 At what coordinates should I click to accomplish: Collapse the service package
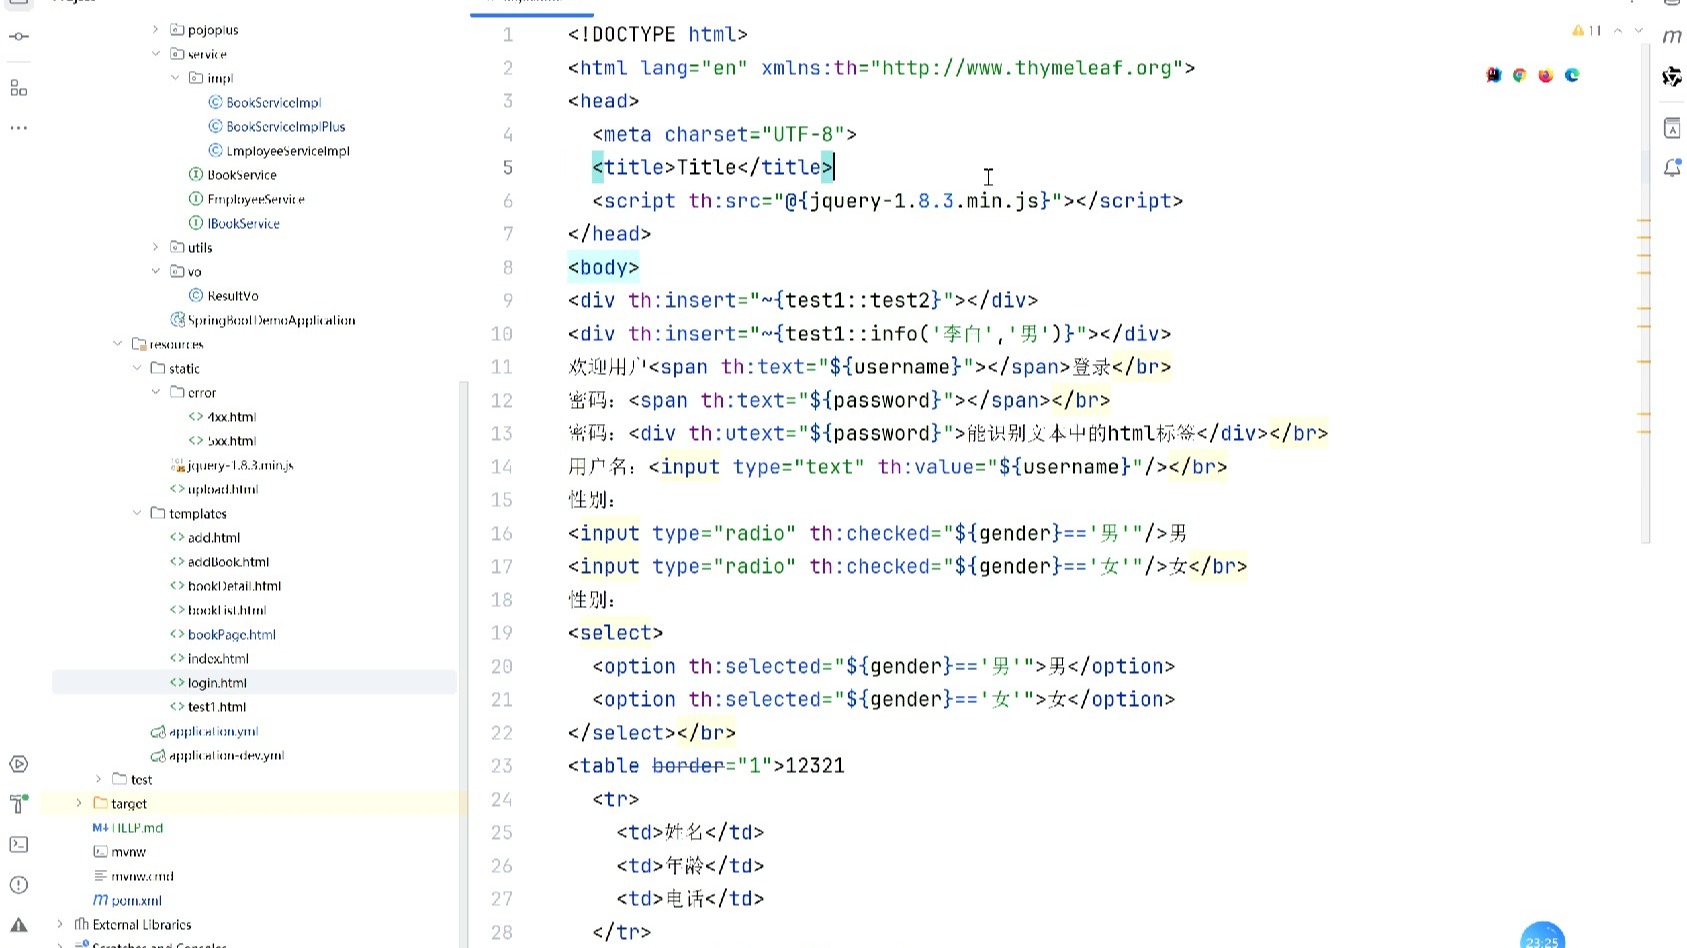(156, 54)
